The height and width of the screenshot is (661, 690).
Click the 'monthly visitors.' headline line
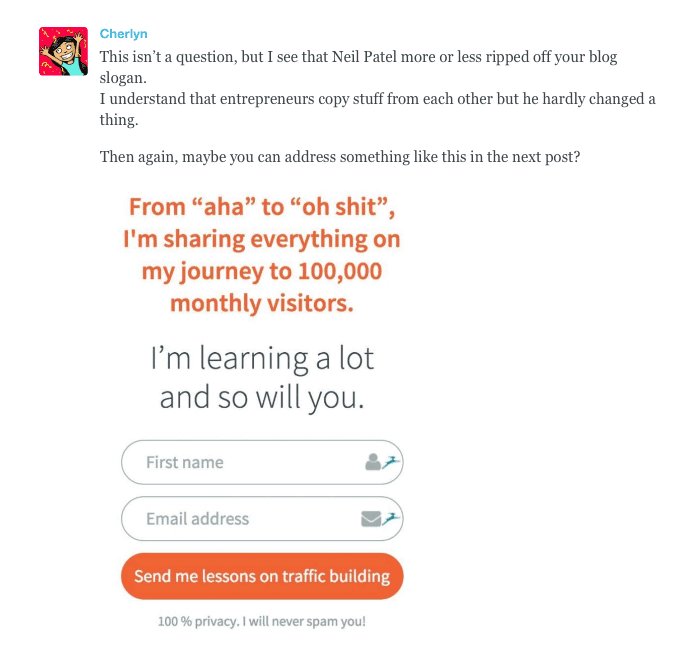pyautogui.click(x=262, y=303)
